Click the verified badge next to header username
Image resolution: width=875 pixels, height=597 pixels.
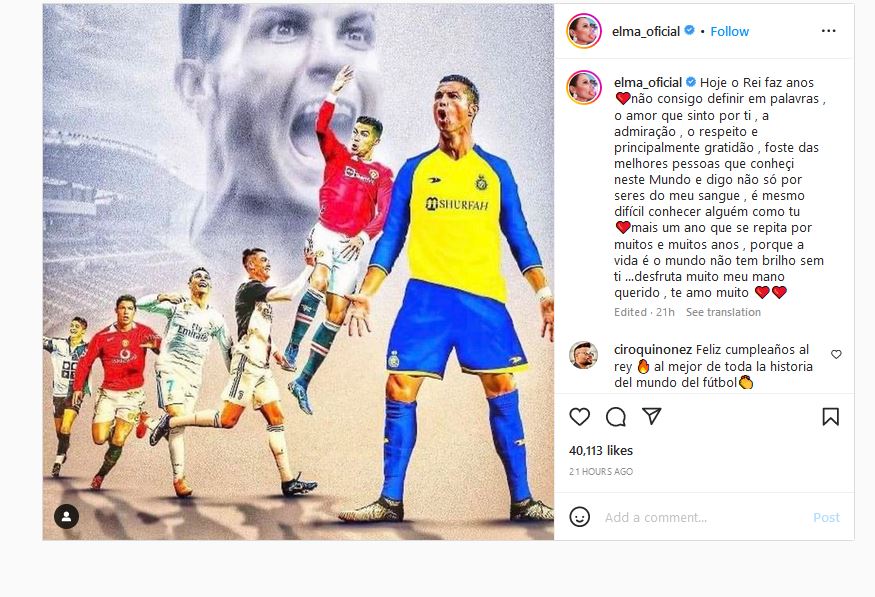689,31
